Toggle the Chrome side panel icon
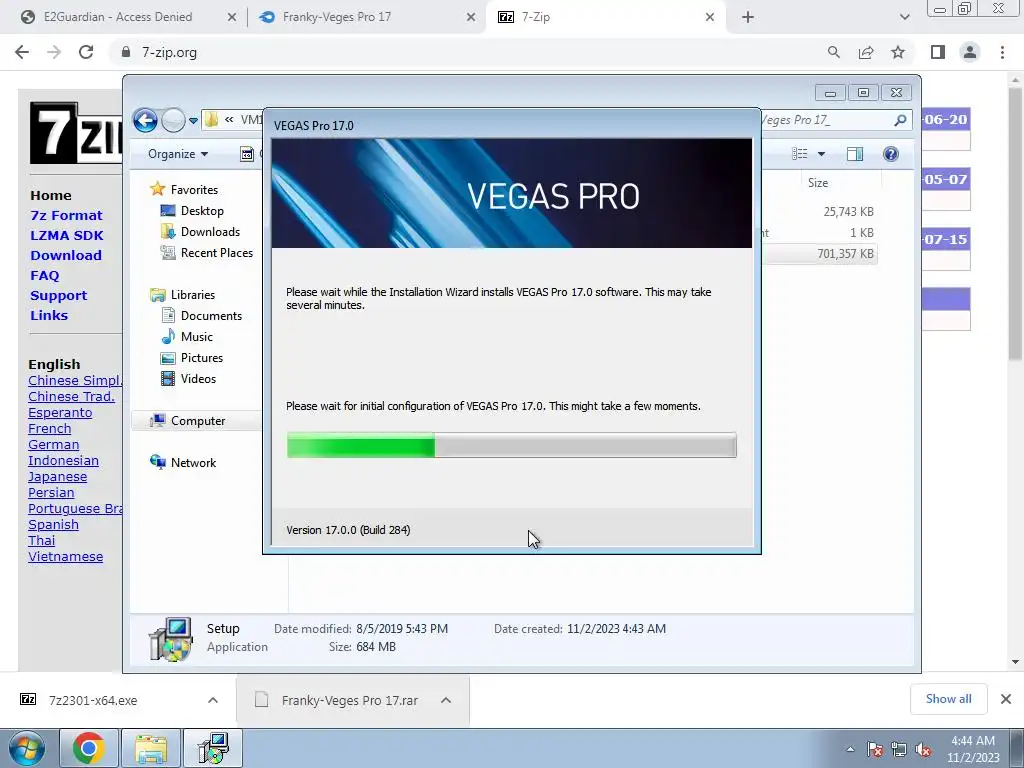The width and height of the screenshot is (1024, 768). coord(938,52)
